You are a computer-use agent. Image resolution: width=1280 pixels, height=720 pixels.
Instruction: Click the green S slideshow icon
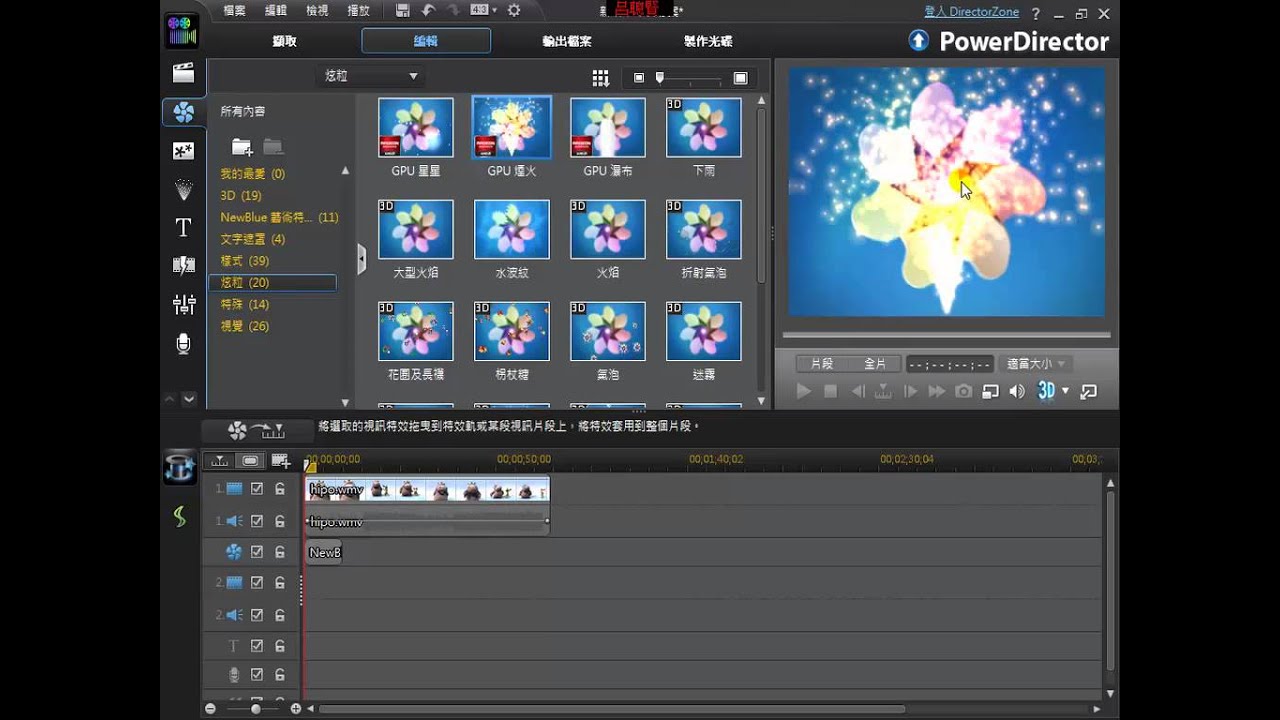click(x=179, y=516)
